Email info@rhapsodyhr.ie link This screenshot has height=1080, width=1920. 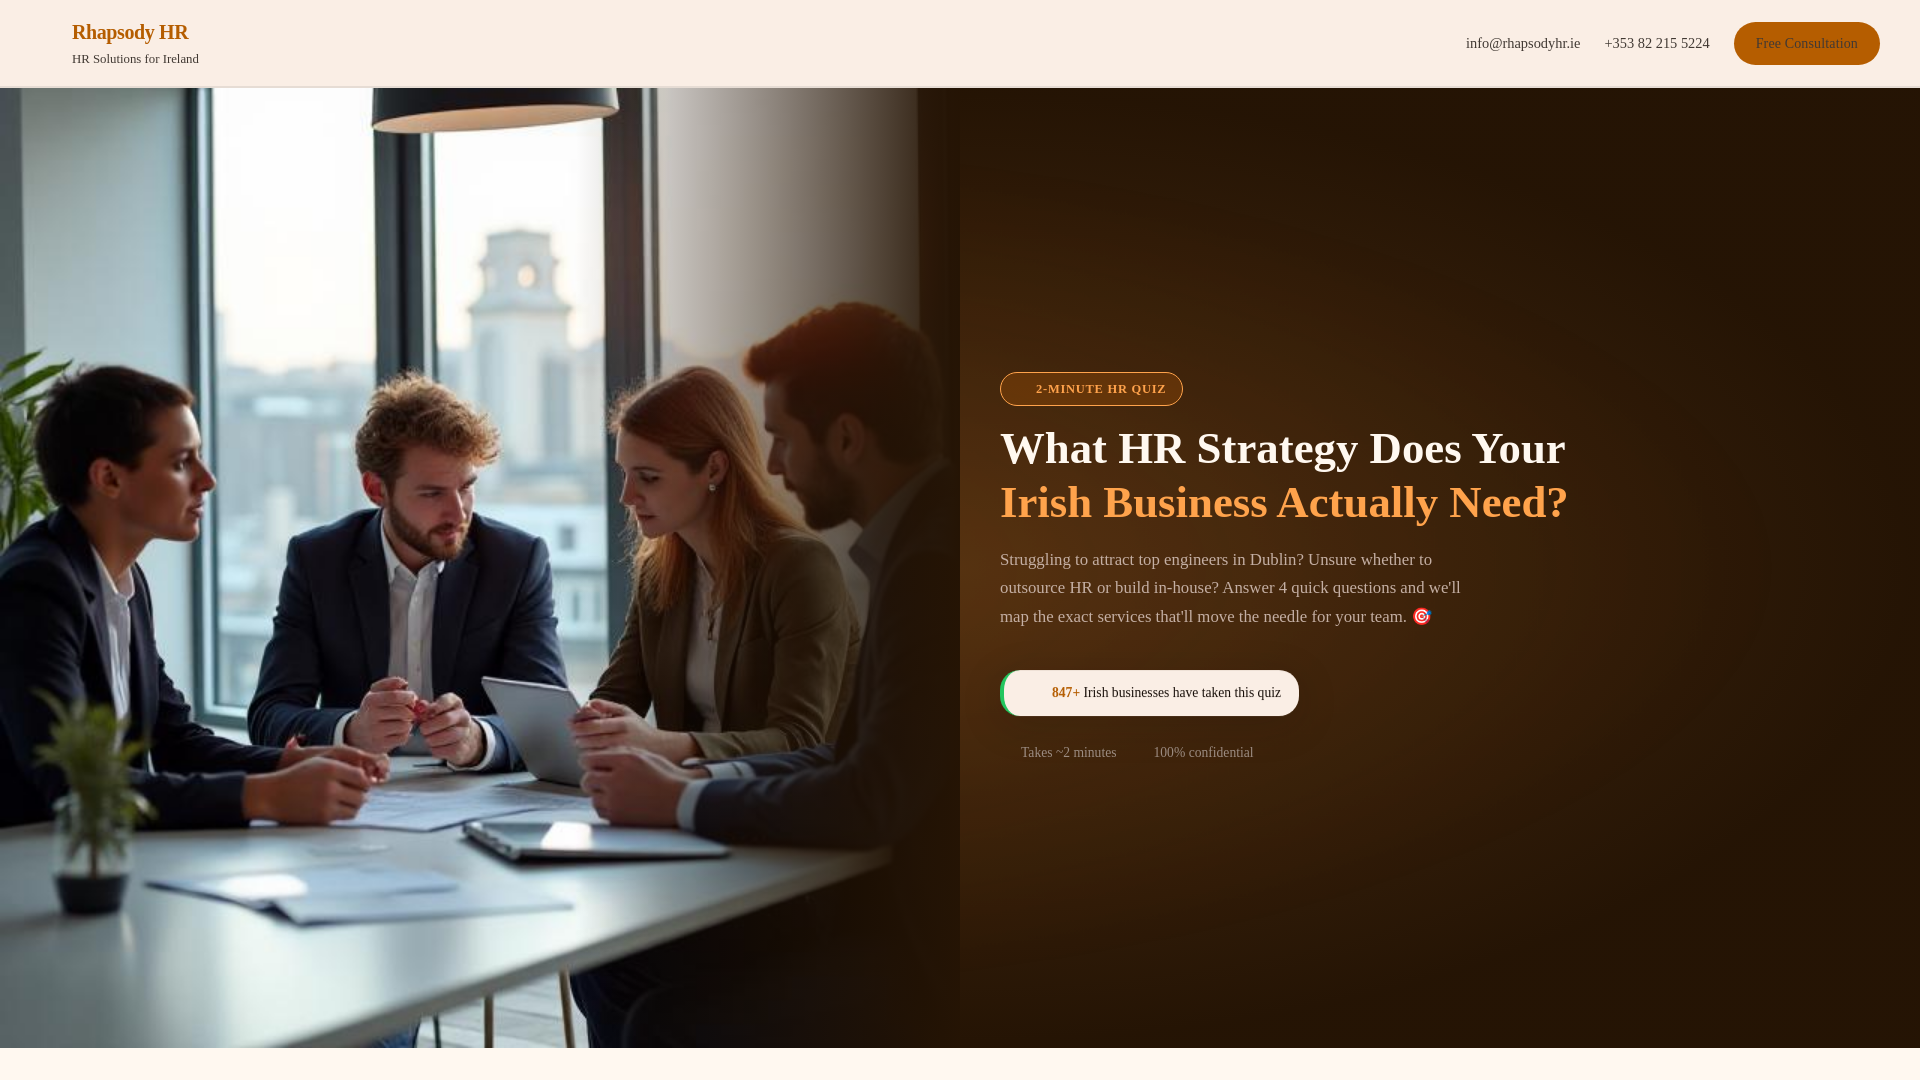[x=1523, y=43]
